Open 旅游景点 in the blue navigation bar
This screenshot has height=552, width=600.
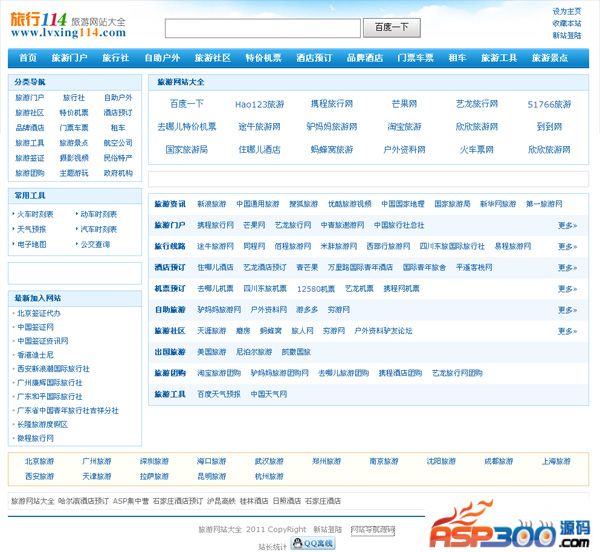point(550,58)
